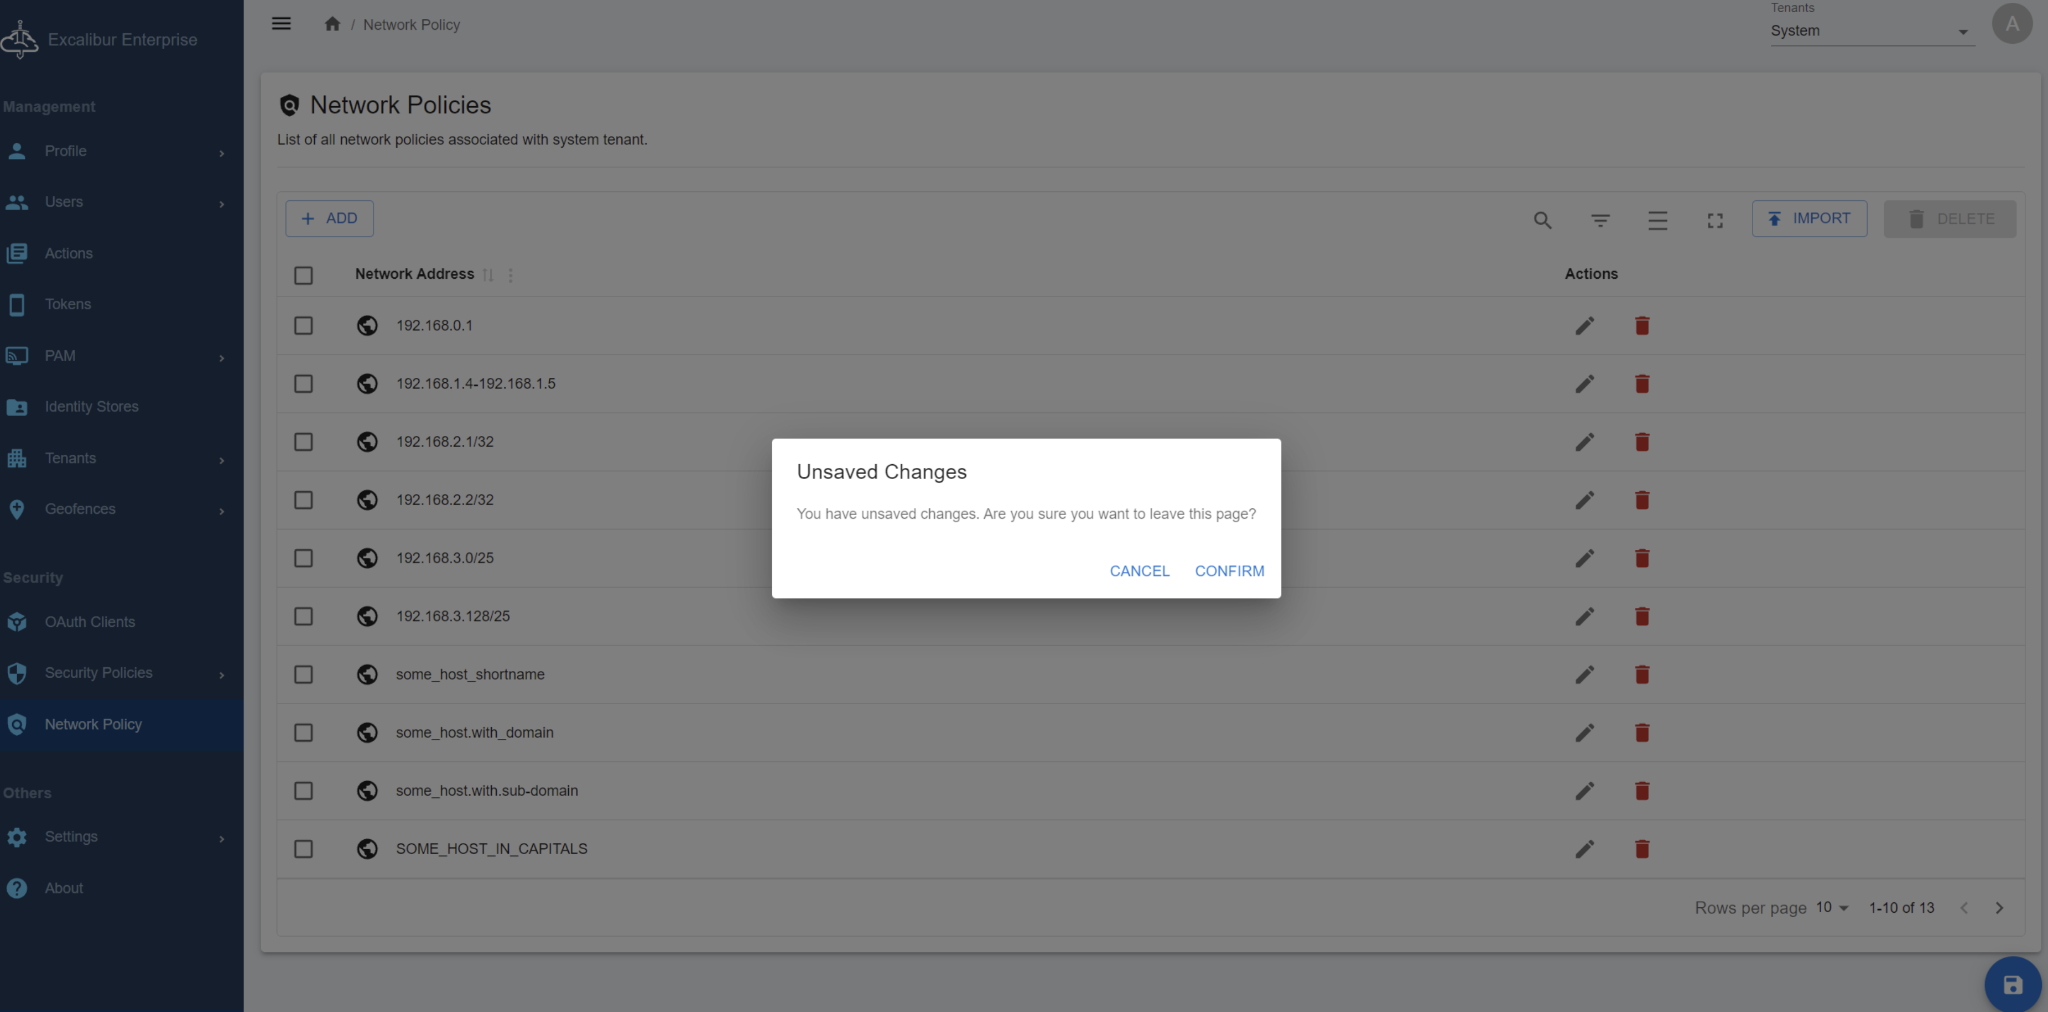Edit the some_host_shortname policy

point(1584,675)
